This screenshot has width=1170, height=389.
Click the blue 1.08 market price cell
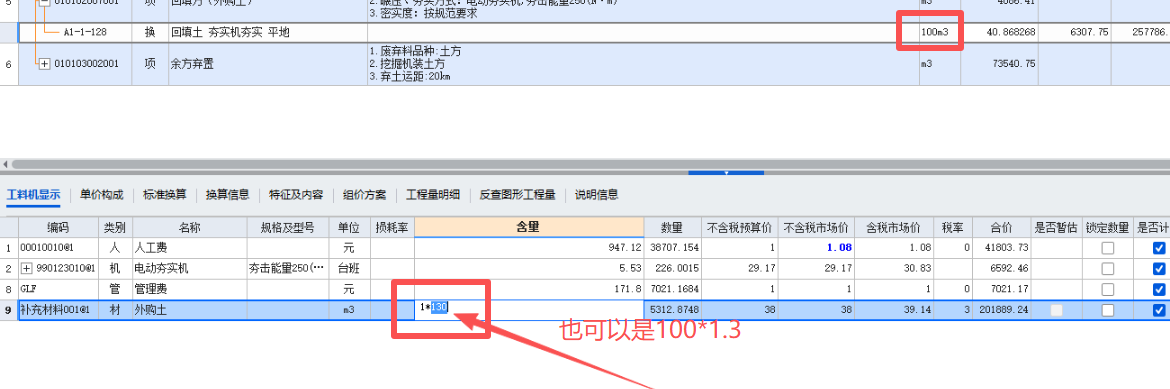point(816,247)
